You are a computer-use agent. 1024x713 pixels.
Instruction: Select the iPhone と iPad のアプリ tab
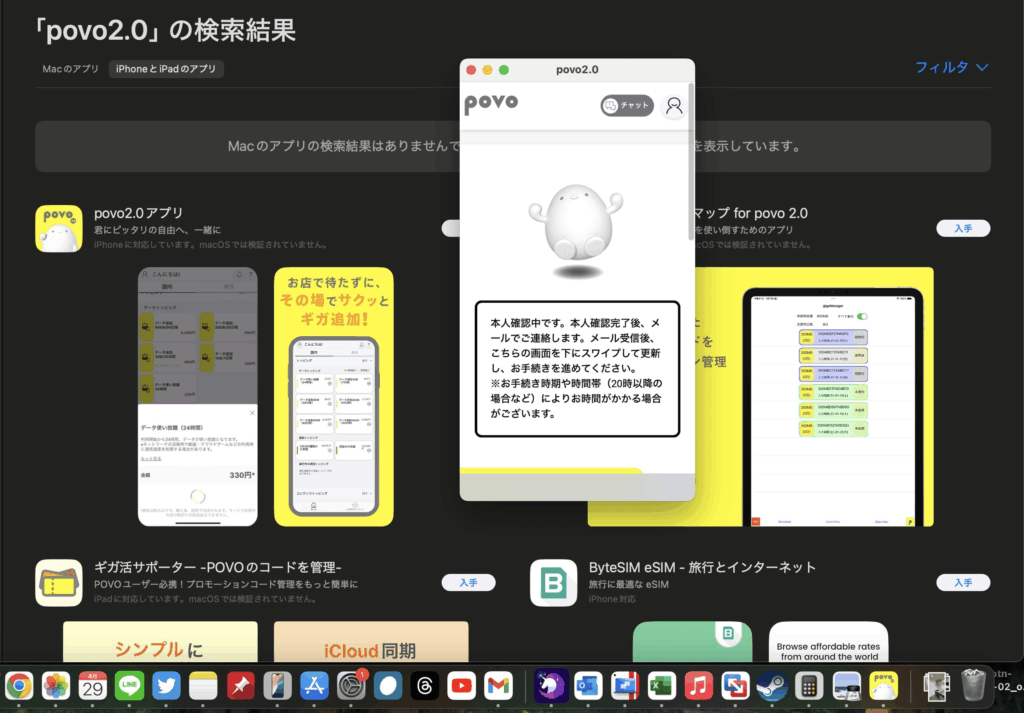[166, 69]
